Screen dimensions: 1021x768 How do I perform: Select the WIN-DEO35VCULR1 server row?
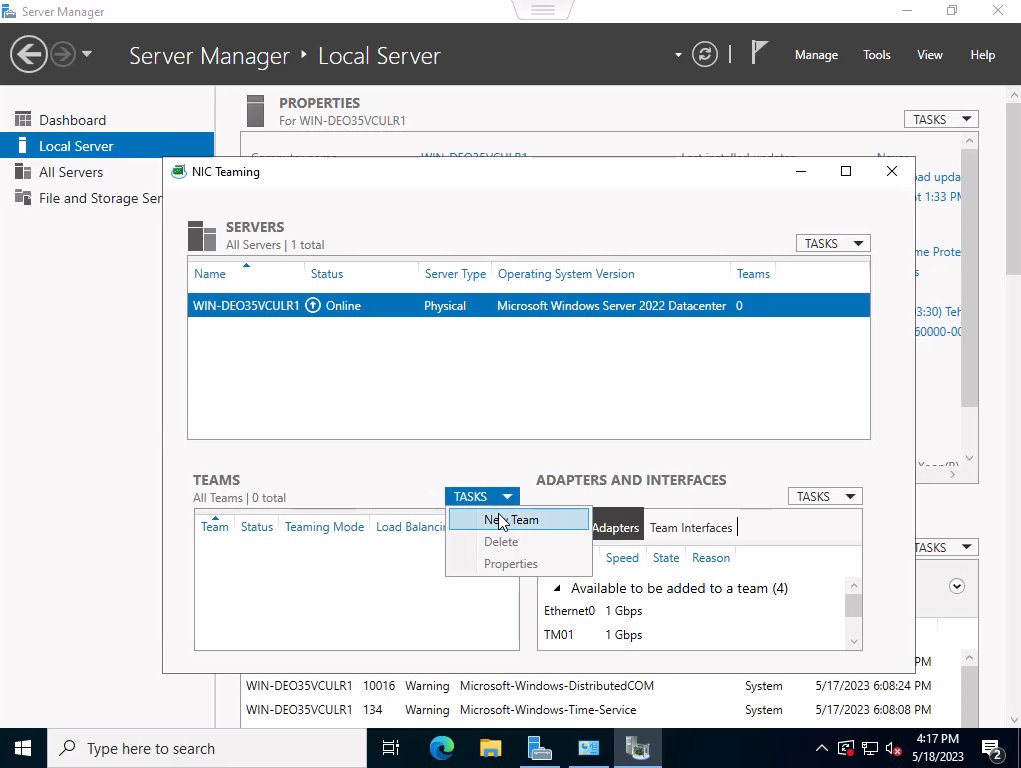(528, 306)
